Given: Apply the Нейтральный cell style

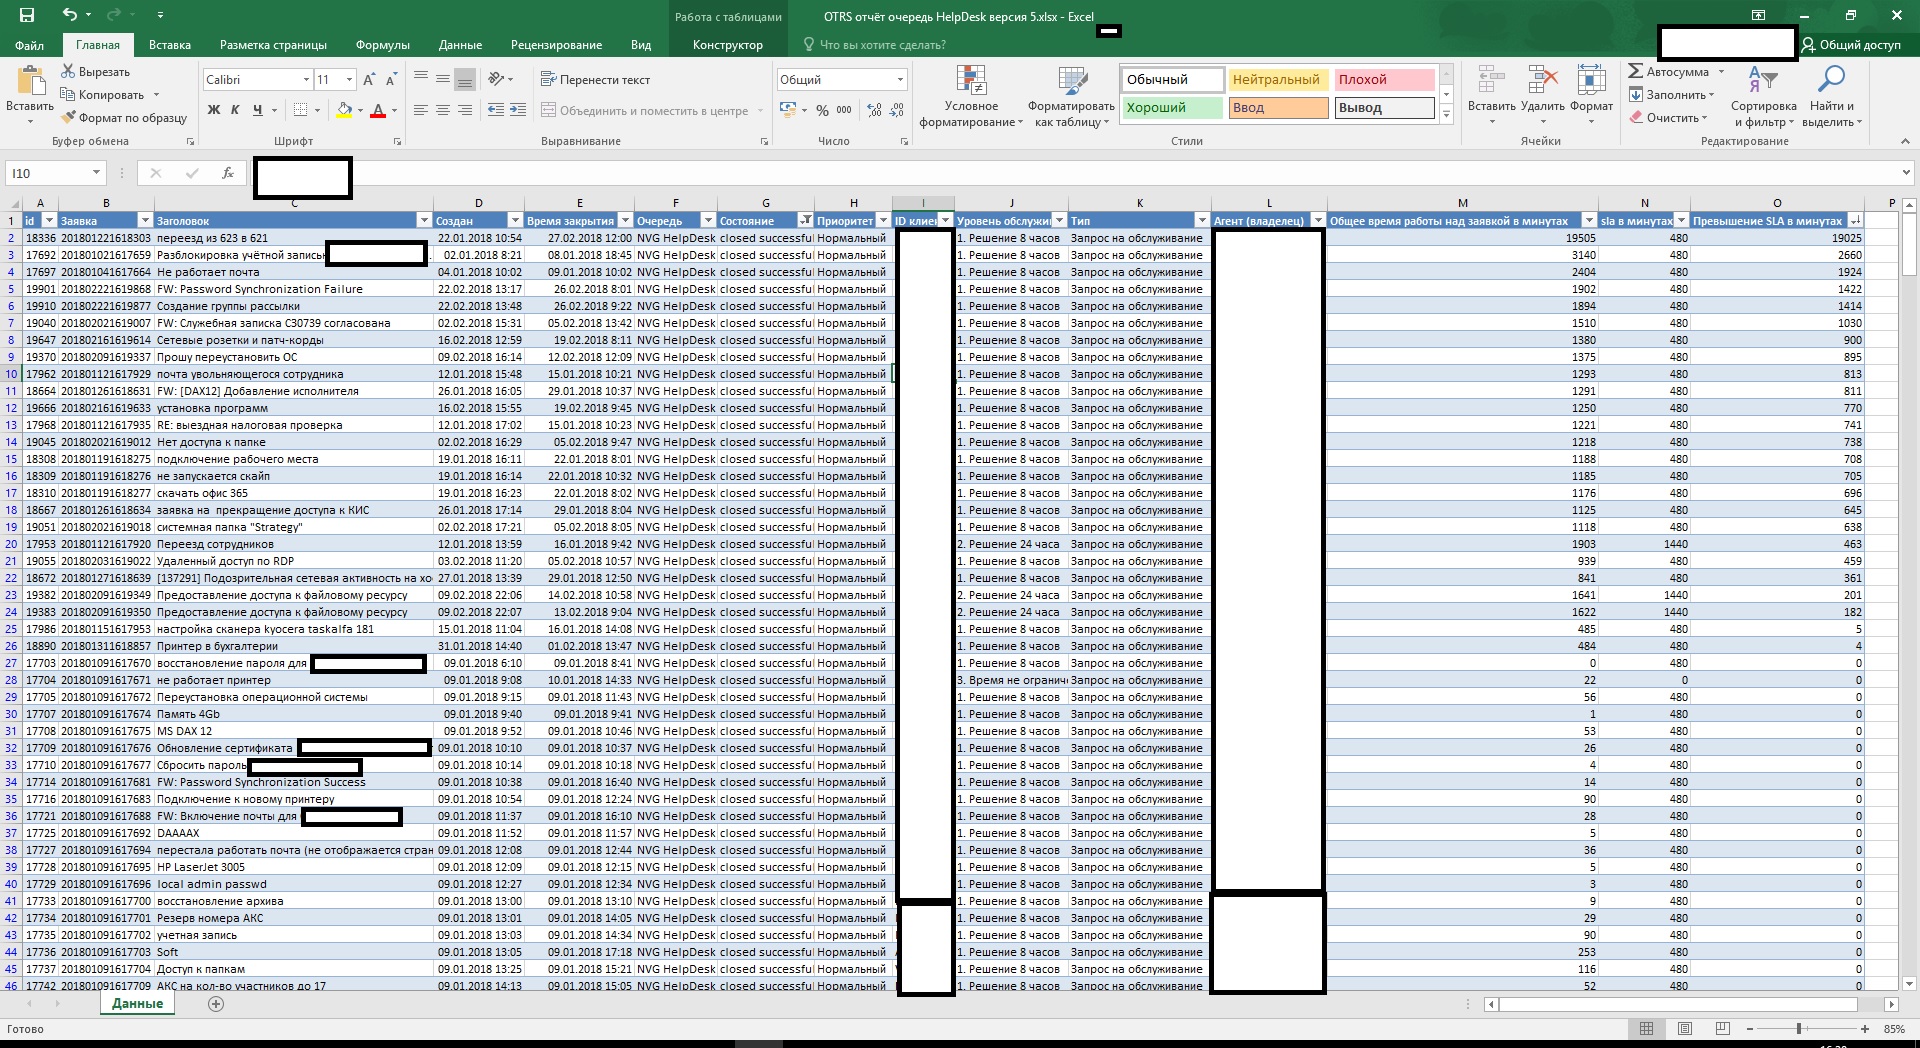Looking at the screenshot, I should point(1278,79).
